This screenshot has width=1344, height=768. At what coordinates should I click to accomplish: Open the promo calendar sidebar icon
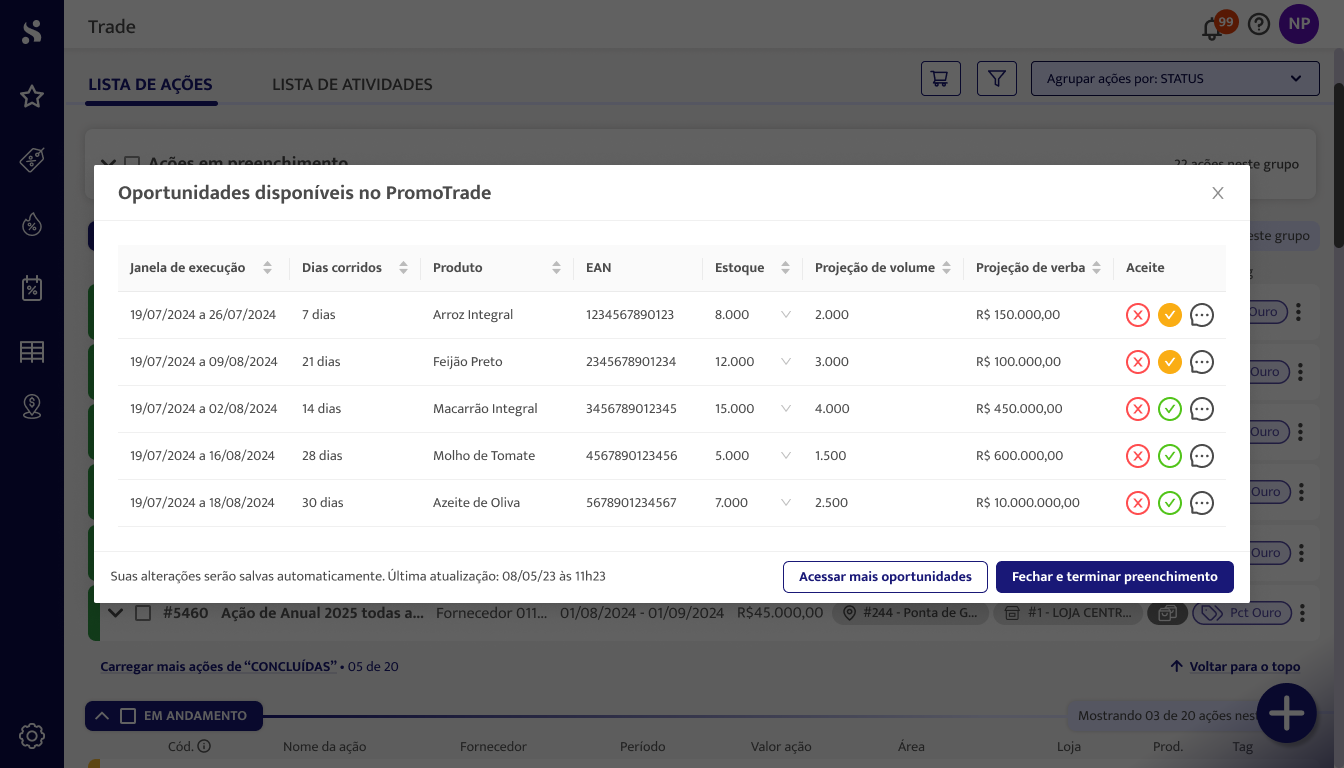click(x=32, y=289)
